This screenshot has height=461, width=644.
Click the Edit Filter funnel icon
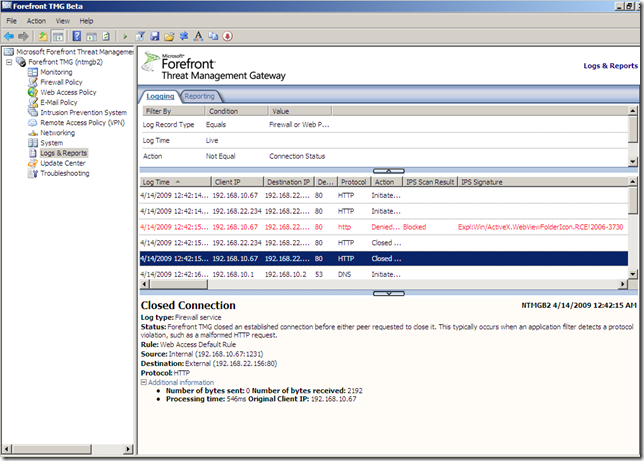[x=140, y=37]
